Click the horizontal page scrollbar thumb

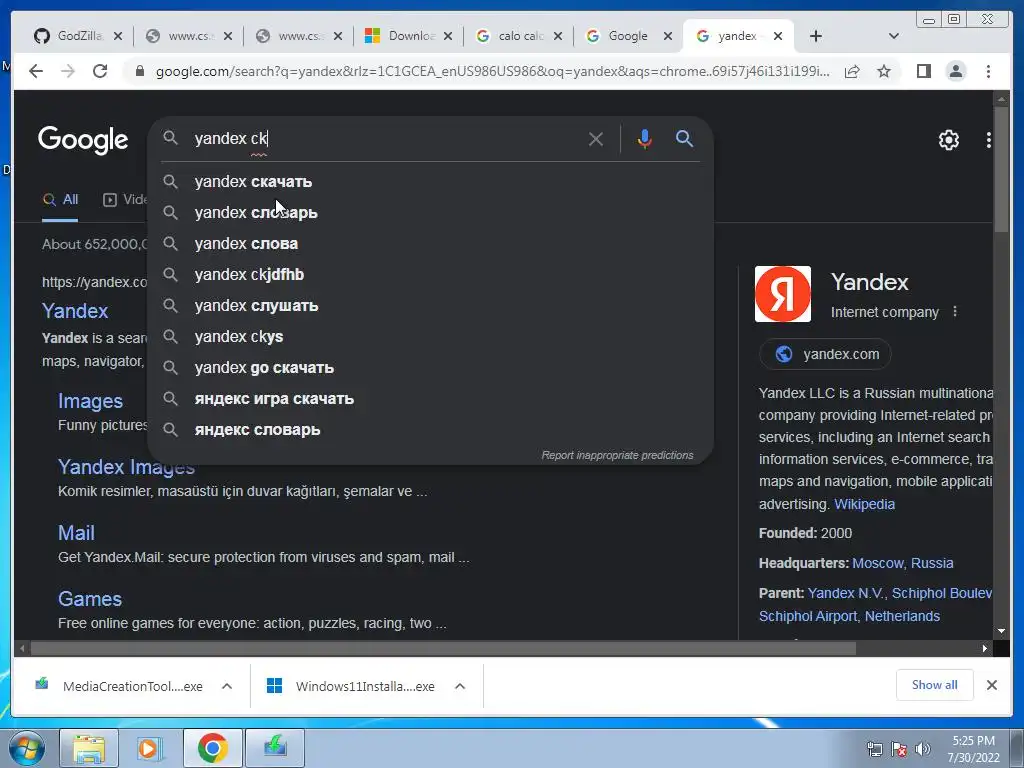443,648
